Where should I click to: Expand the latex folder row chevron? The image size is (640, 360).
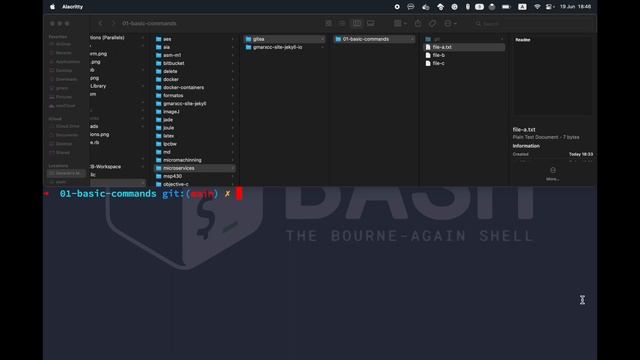(x=233, y=136)
